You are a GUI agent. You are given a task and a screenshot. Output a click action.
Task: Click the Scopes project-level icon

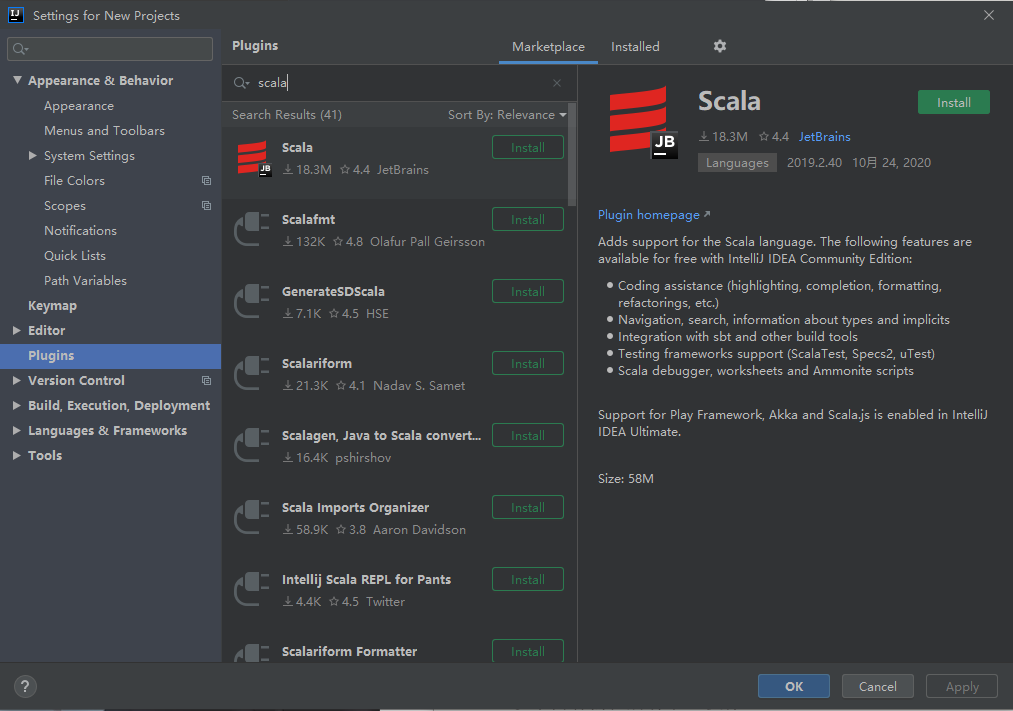207,205
